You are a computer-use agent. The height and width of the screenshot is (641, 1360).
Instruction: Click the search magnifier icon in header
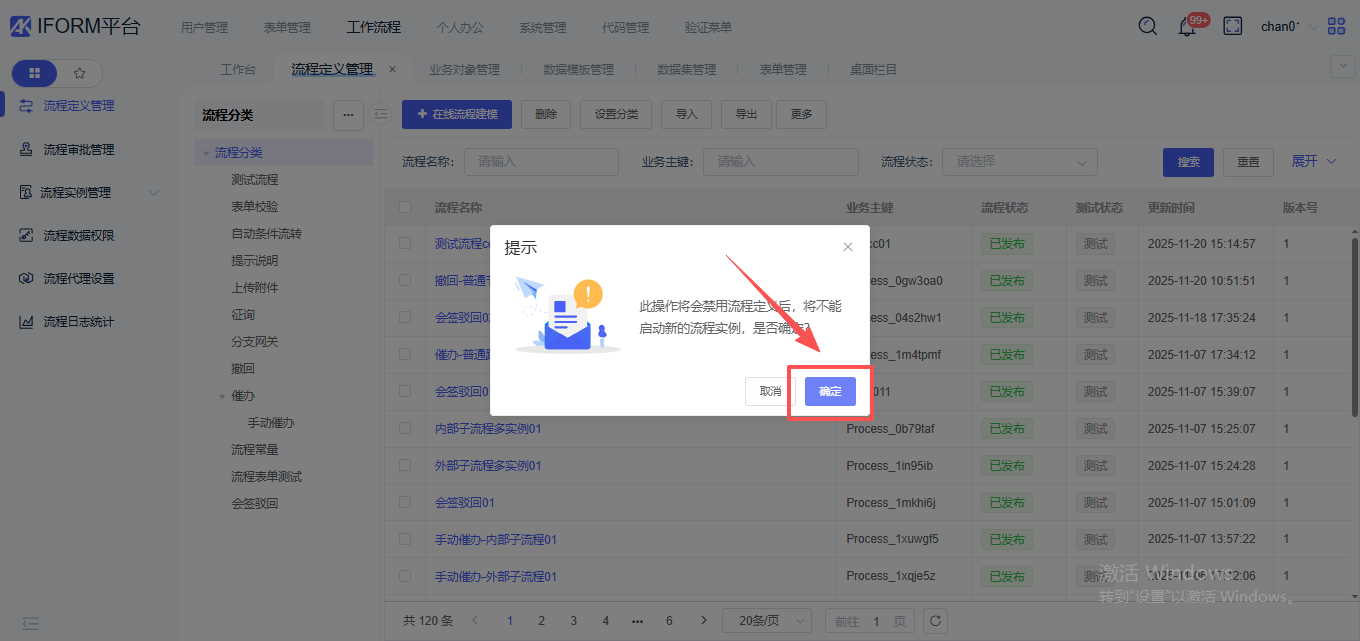point(1148,27)
